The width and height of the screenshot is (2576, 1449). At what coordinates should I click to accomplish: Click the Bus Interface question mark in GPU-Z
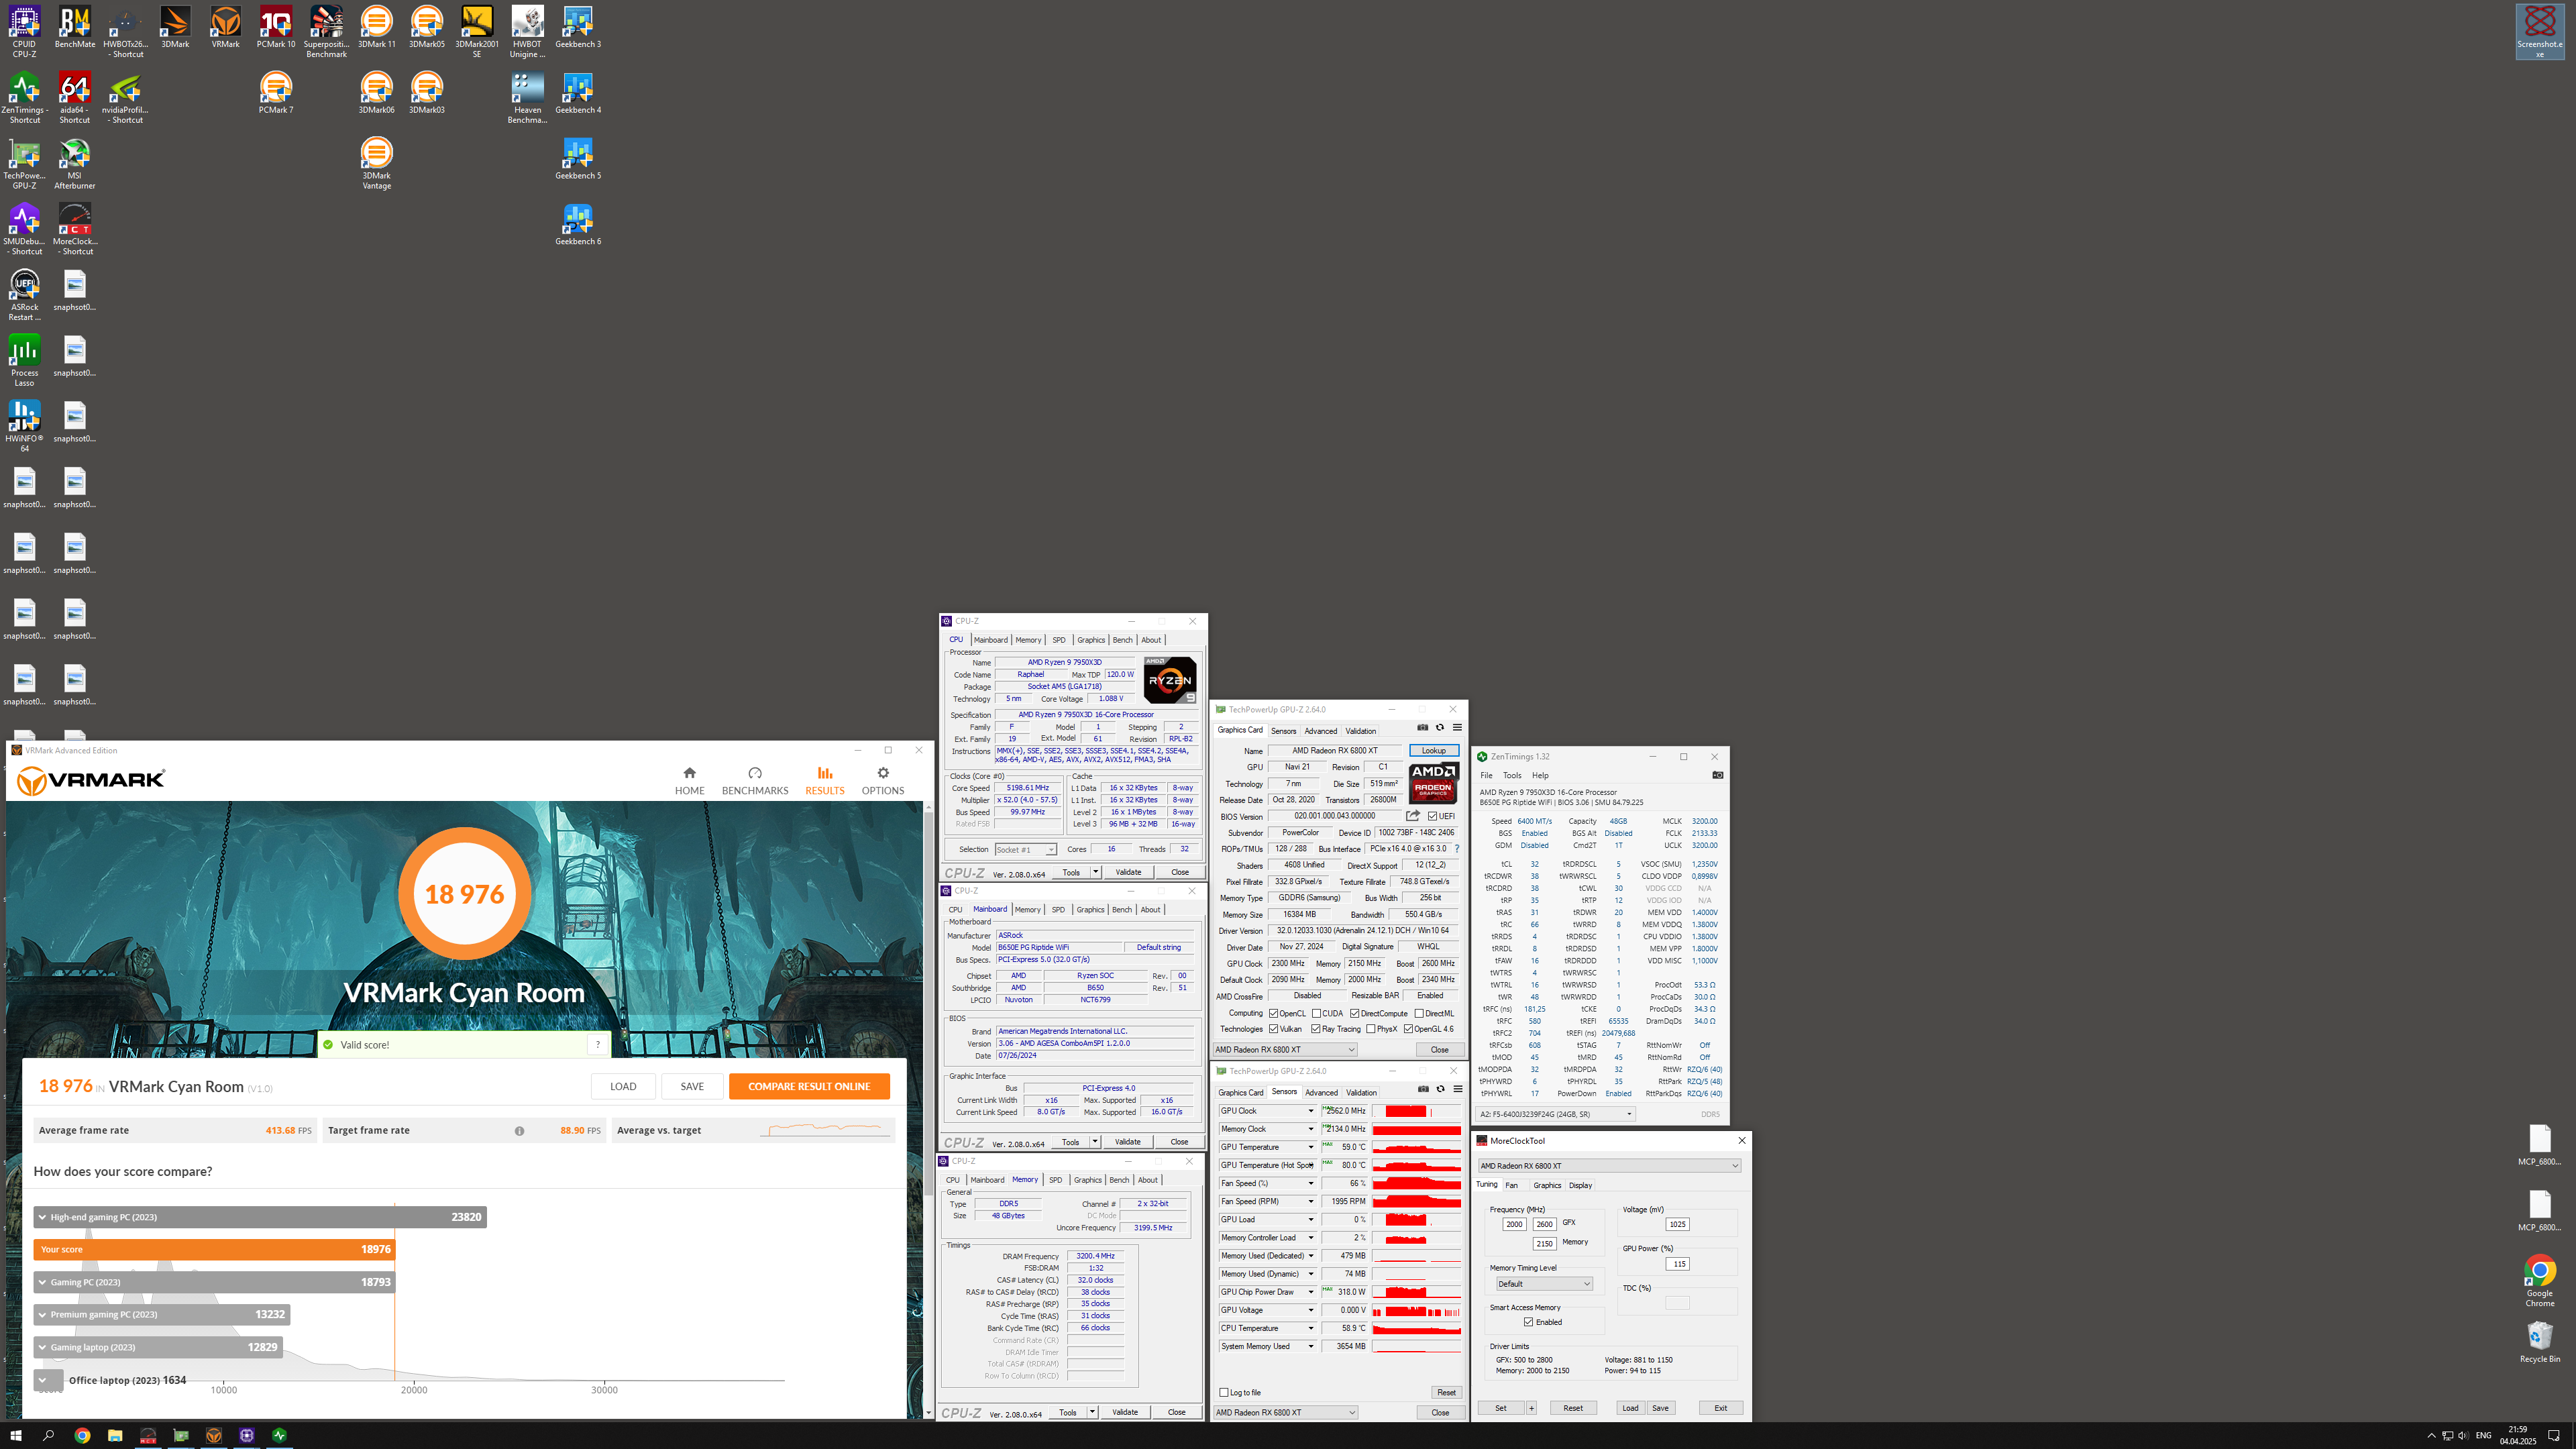click(x=1457, y=849)
